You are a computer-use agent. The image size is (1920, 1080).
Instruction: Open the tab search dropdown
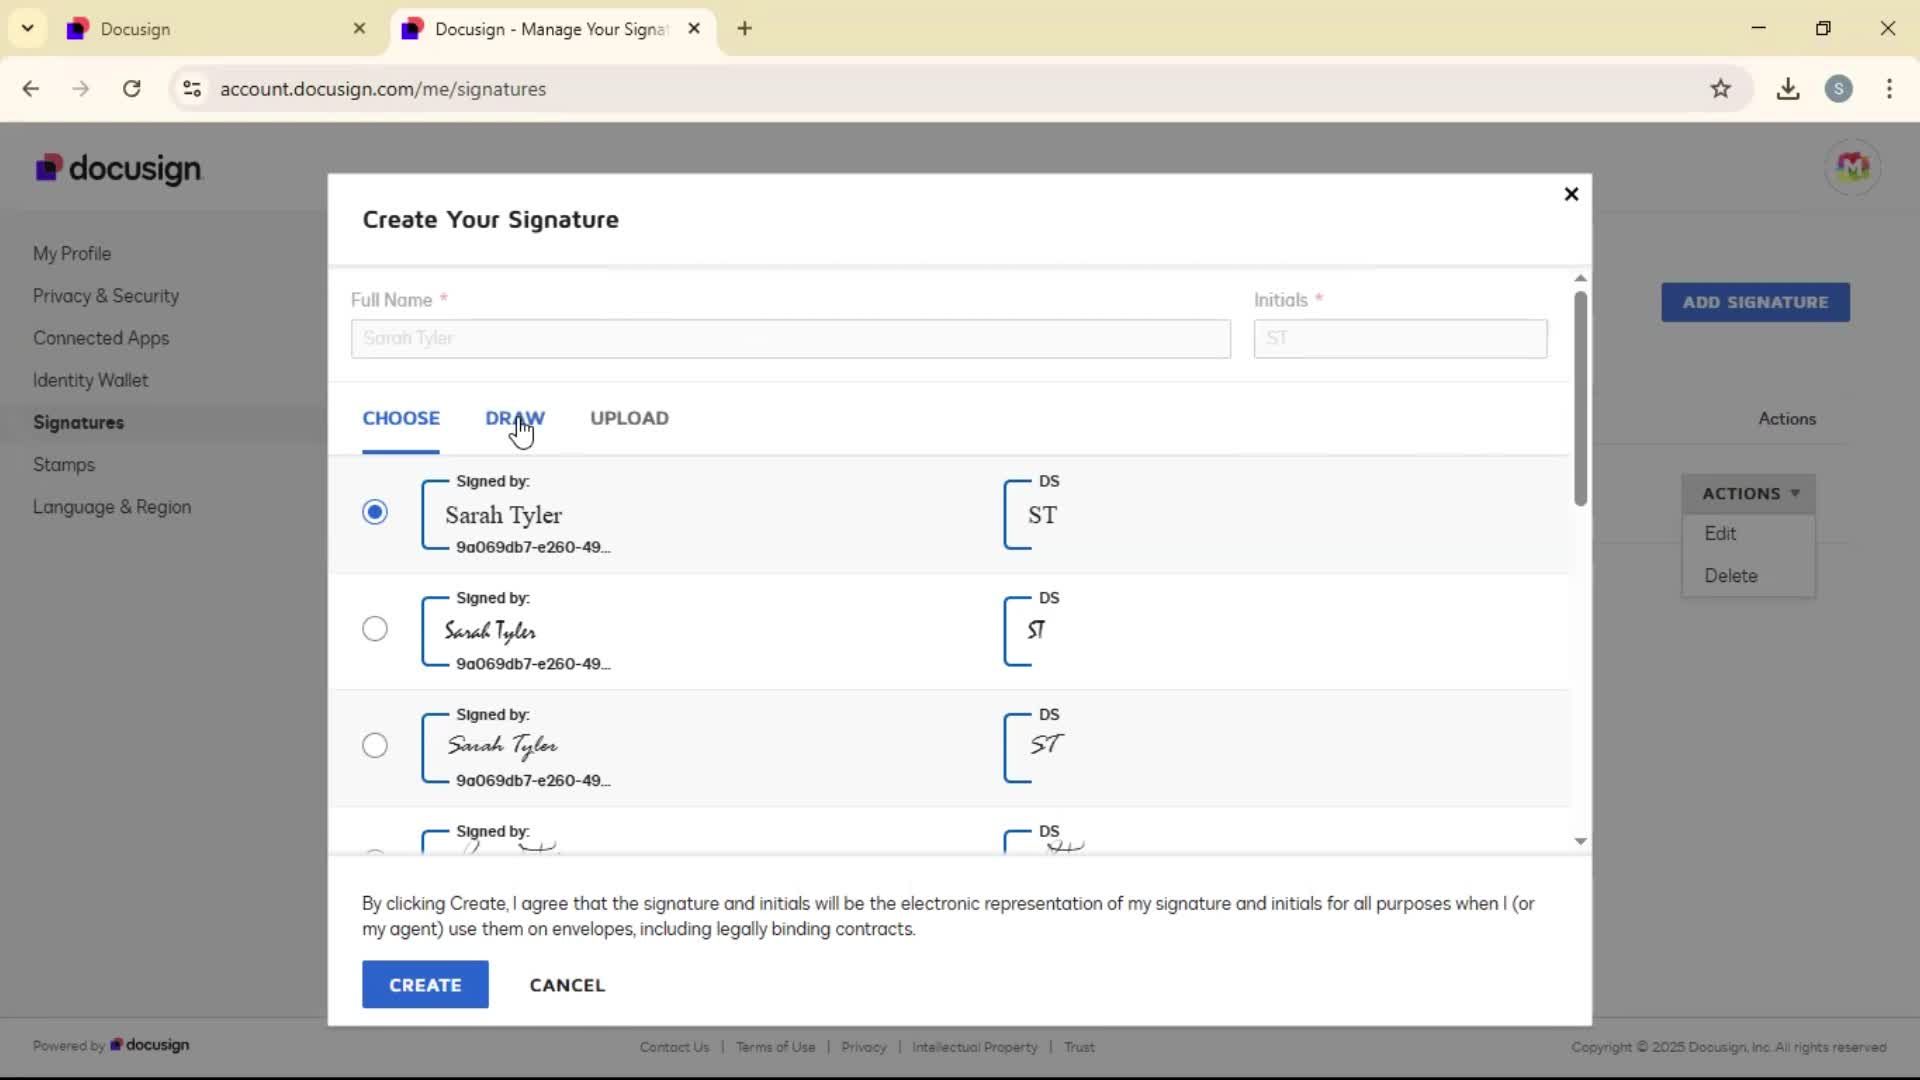tap(27, 28)
